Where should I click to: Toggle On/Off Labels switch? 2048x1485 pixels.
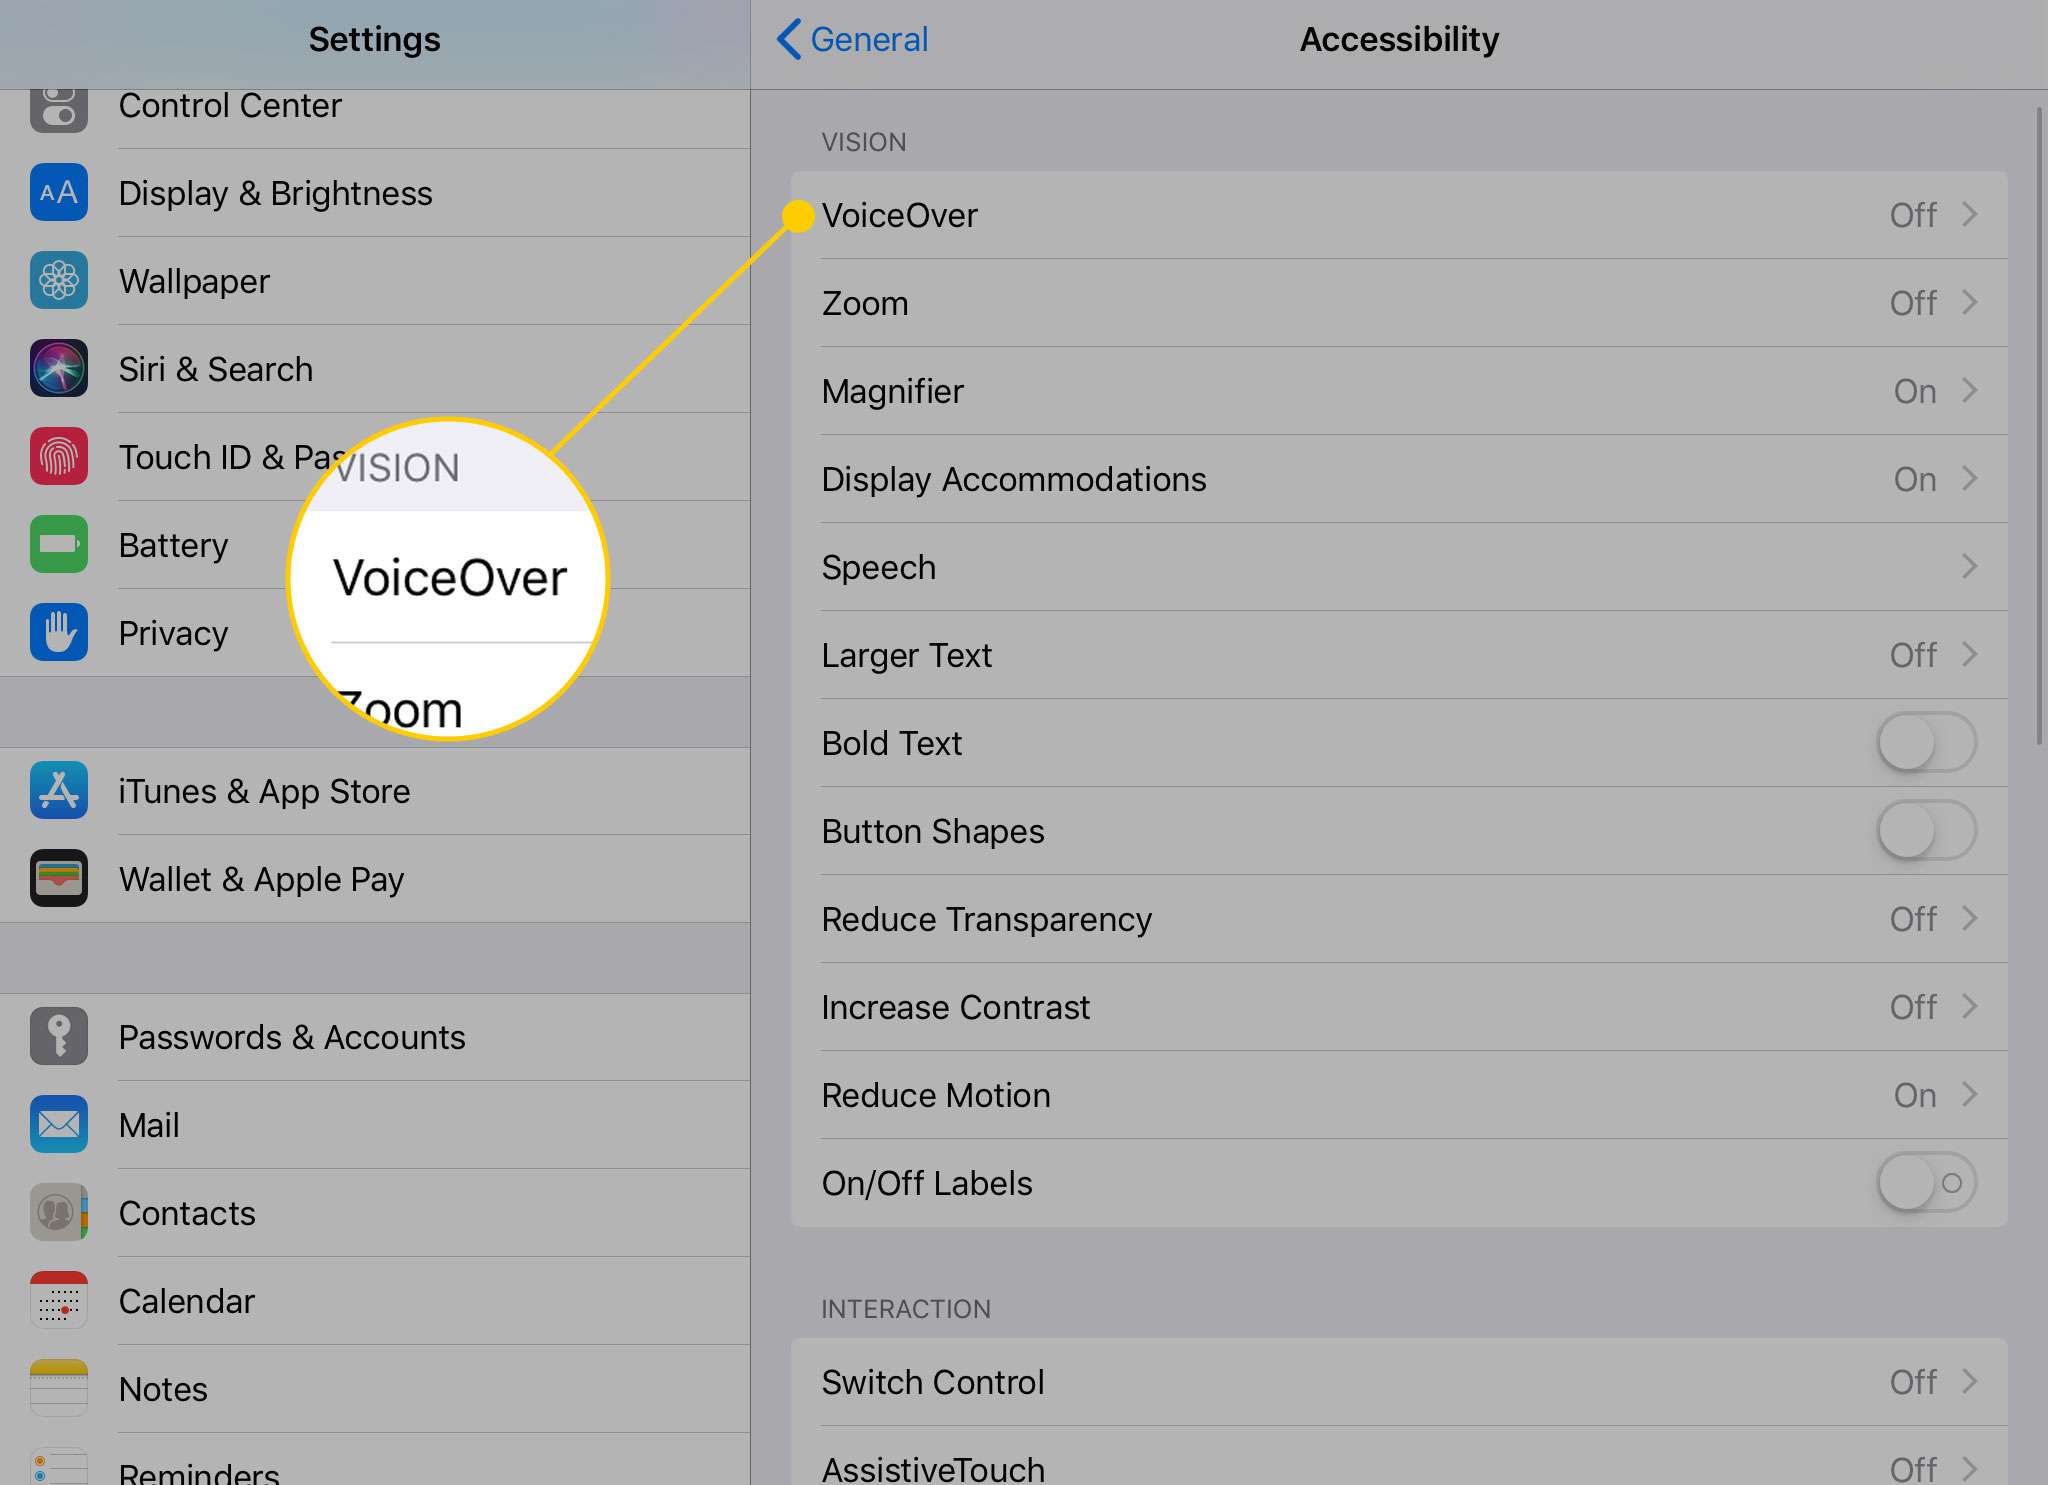click(1926, 1183)
